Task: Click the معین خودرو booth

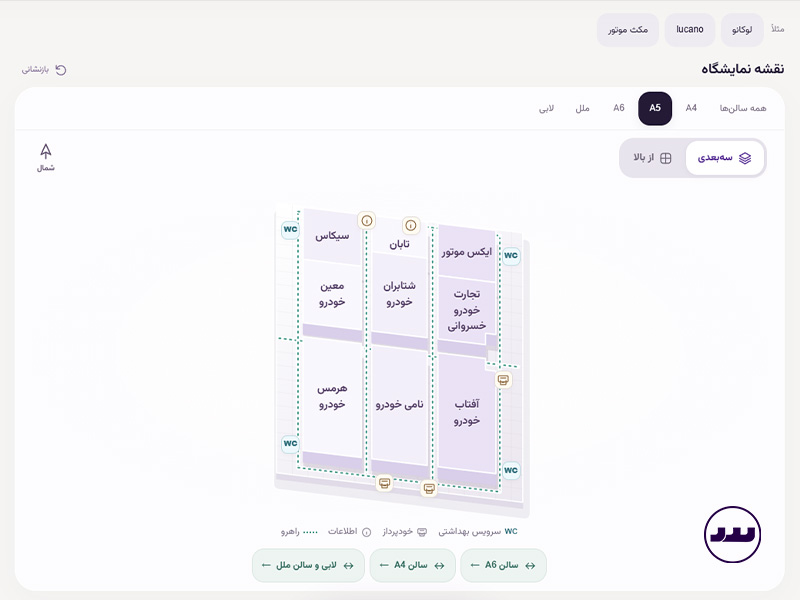Action: 332,294
